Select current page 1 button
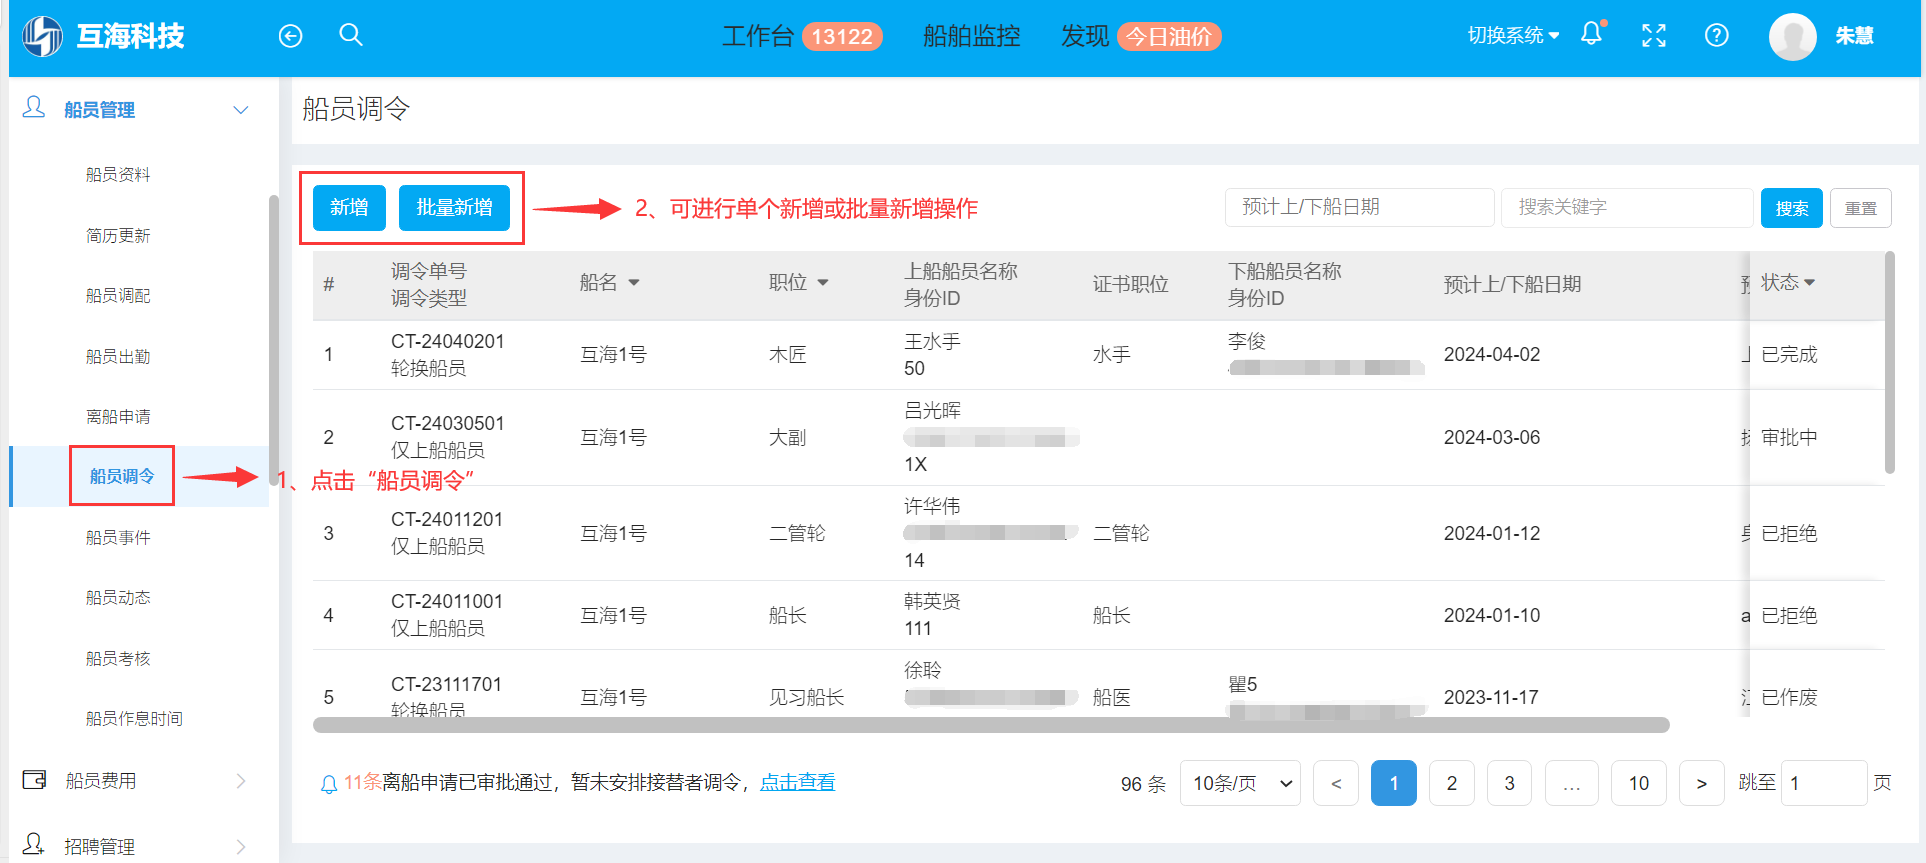The height and width of the screenshot is (863, 1926). pos(1393,783)
